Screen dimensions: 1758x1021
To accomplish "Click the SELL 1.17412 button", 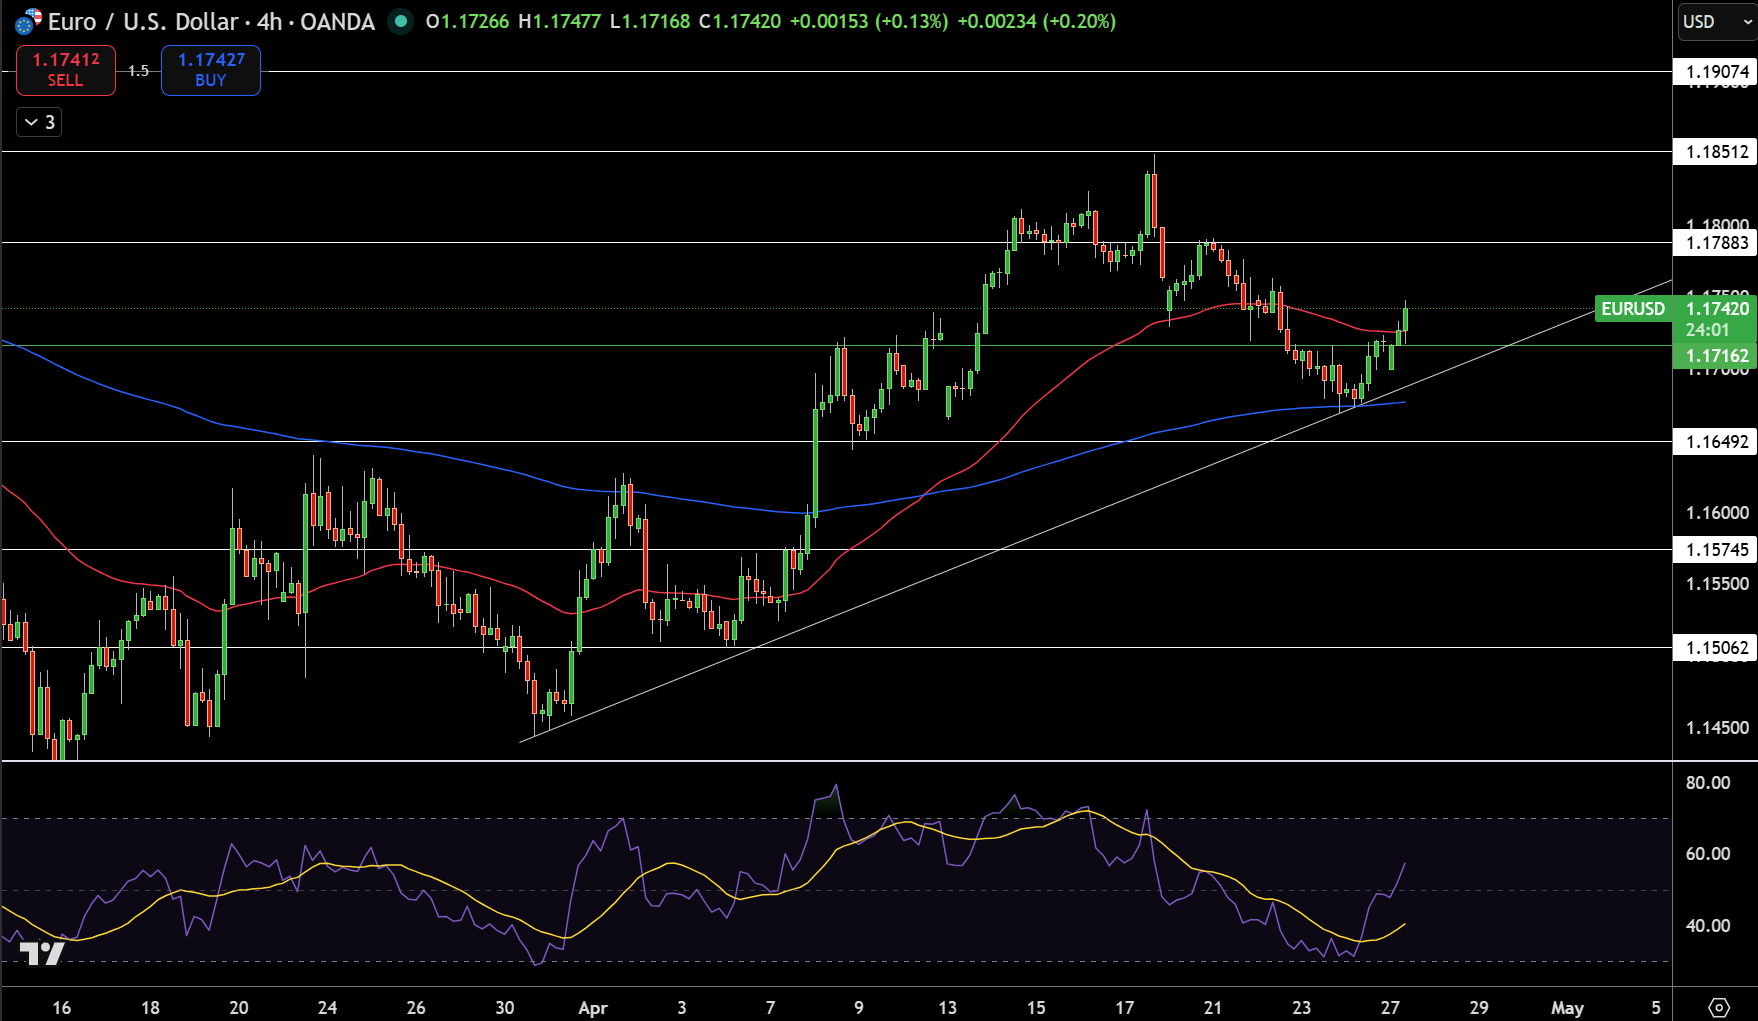I will pos(66,70).
